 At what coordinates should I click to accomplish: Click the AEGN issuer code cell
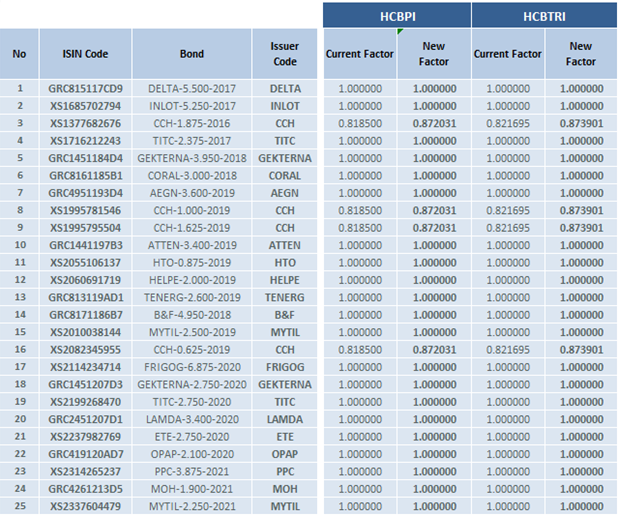pyautogui.click(x=284, y=192)
